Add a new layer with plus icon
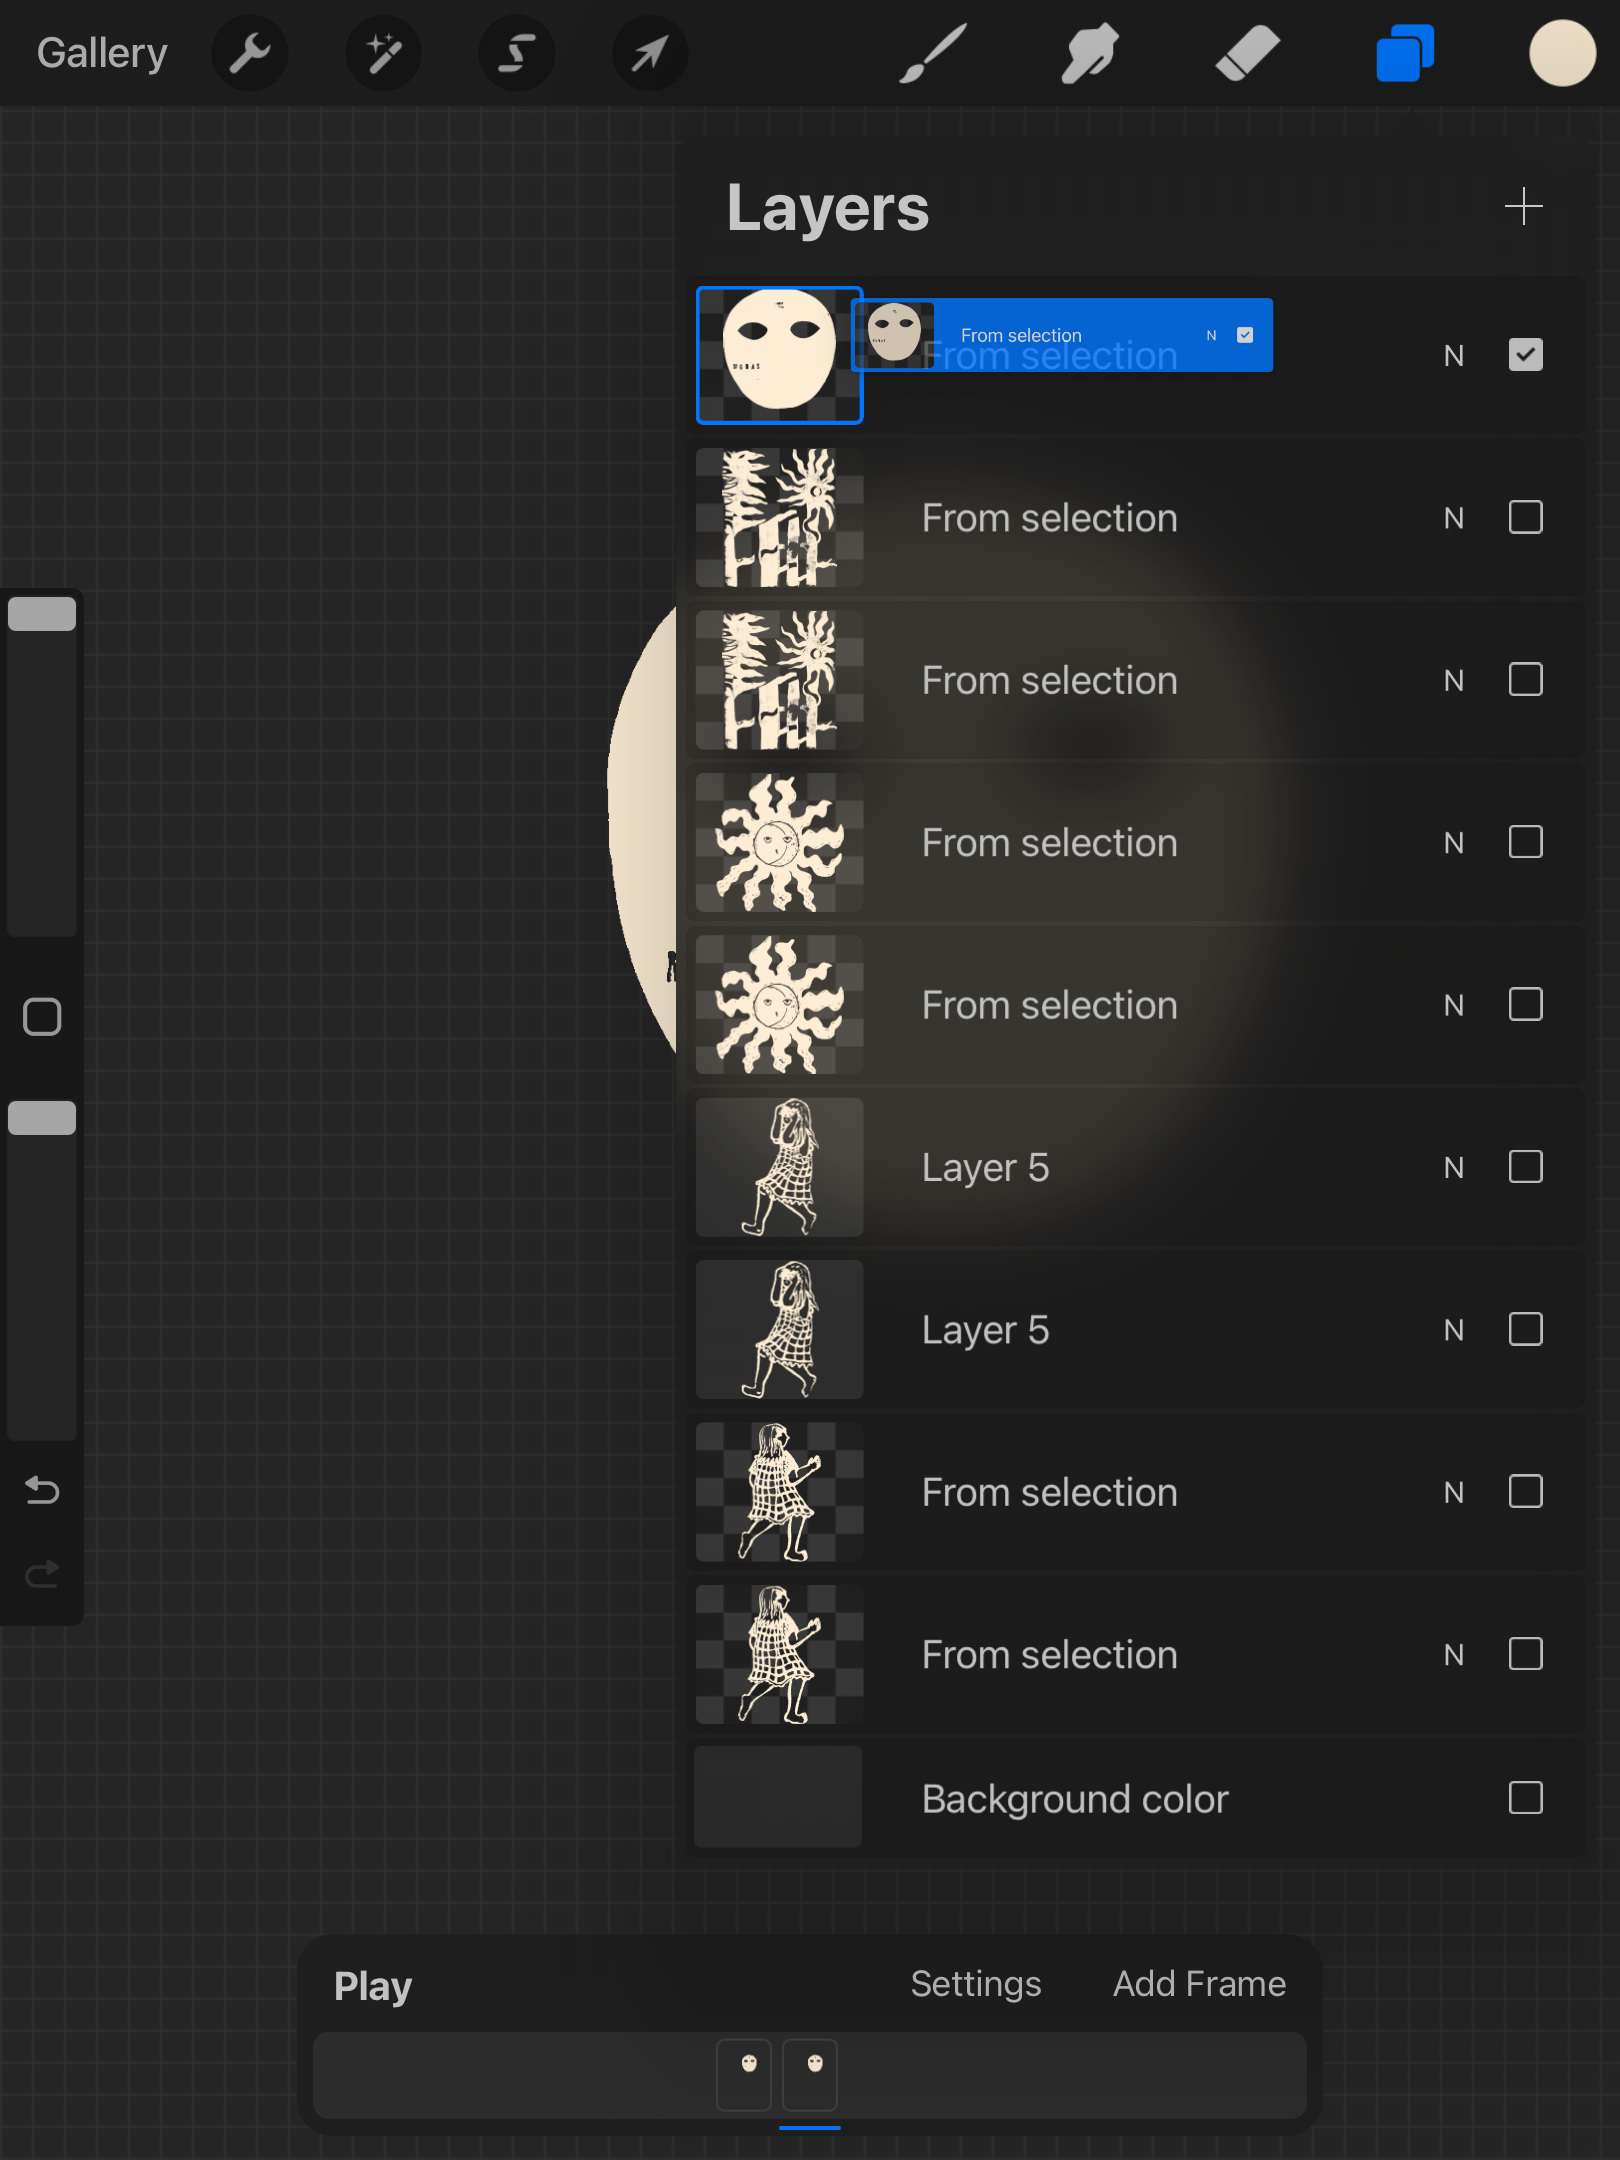The height and width of the screenshot is (2160, 1620). coord(1523,207)
